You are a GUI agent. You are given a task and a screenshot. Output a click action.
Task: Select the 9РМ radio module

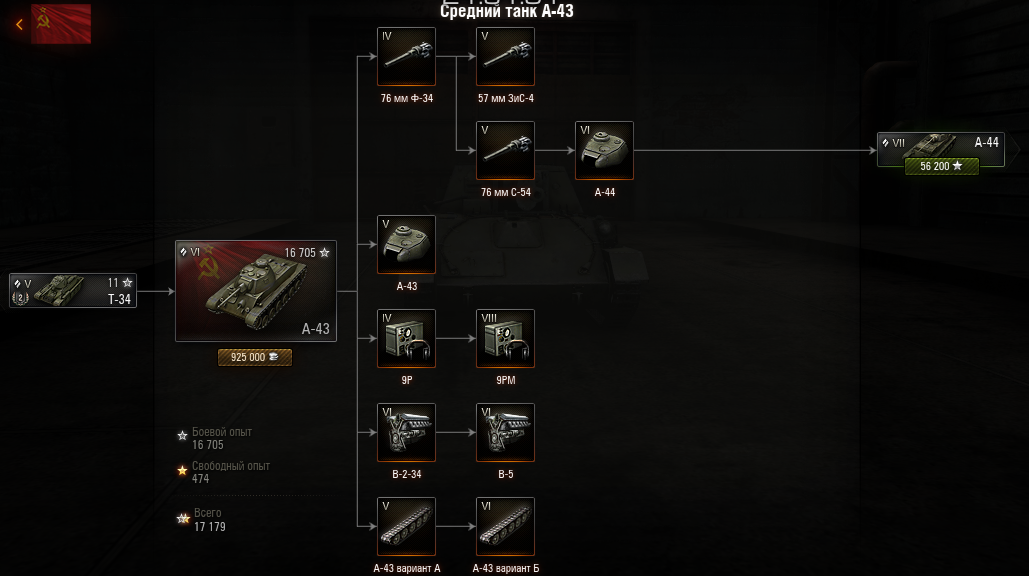point(505,339)
